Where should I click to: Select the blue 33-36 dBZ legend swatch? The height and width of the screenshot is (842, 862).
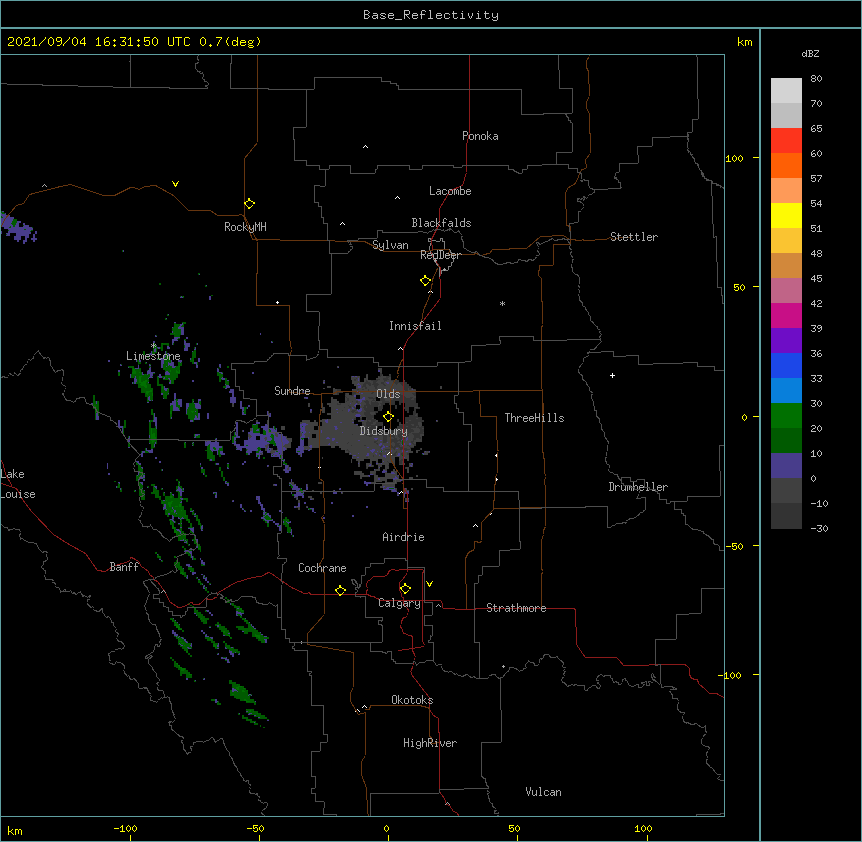(x=786, y=365)
